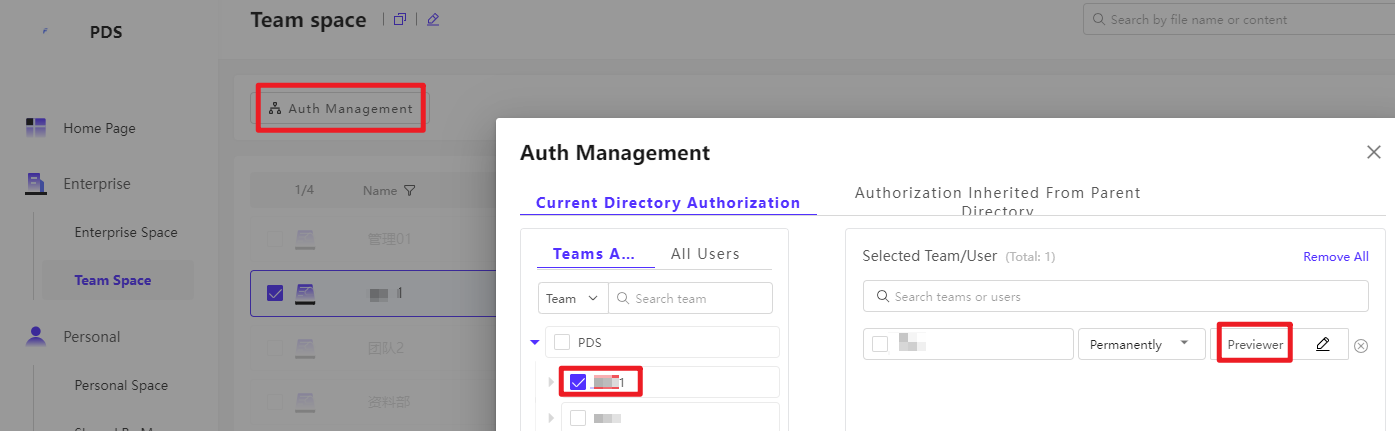Click the team drive icon for 资料部
The width and height of the screenshot is (1395, 431).
(306, 402)
